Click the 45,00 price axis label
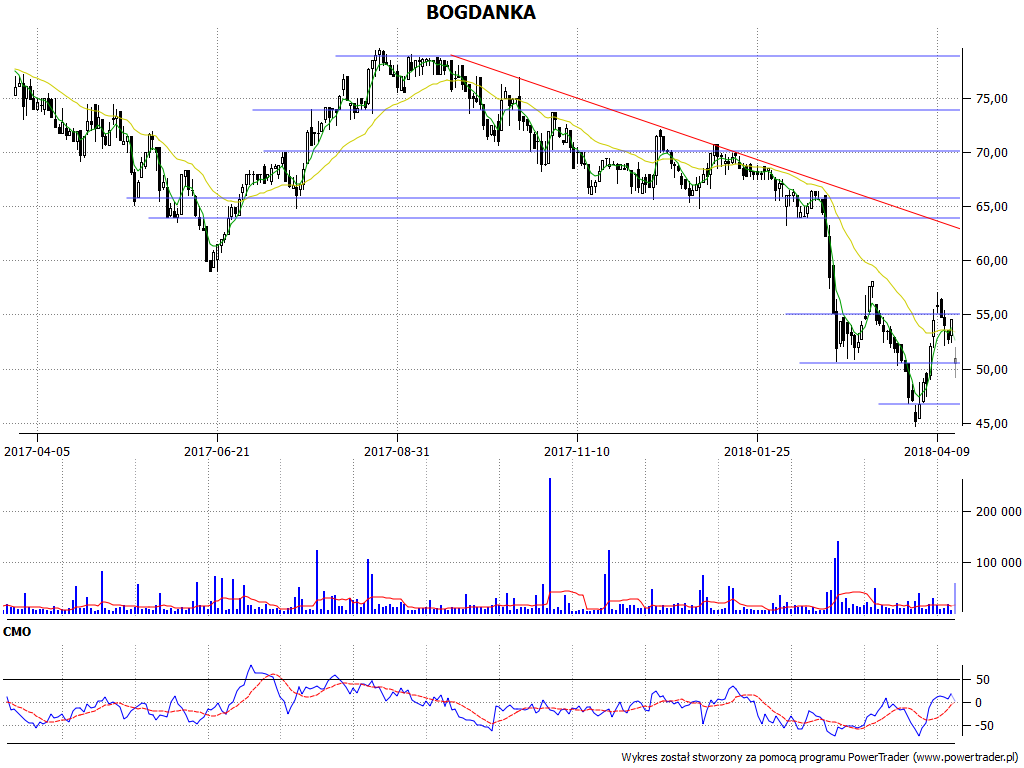 click(x=991, y=424)
